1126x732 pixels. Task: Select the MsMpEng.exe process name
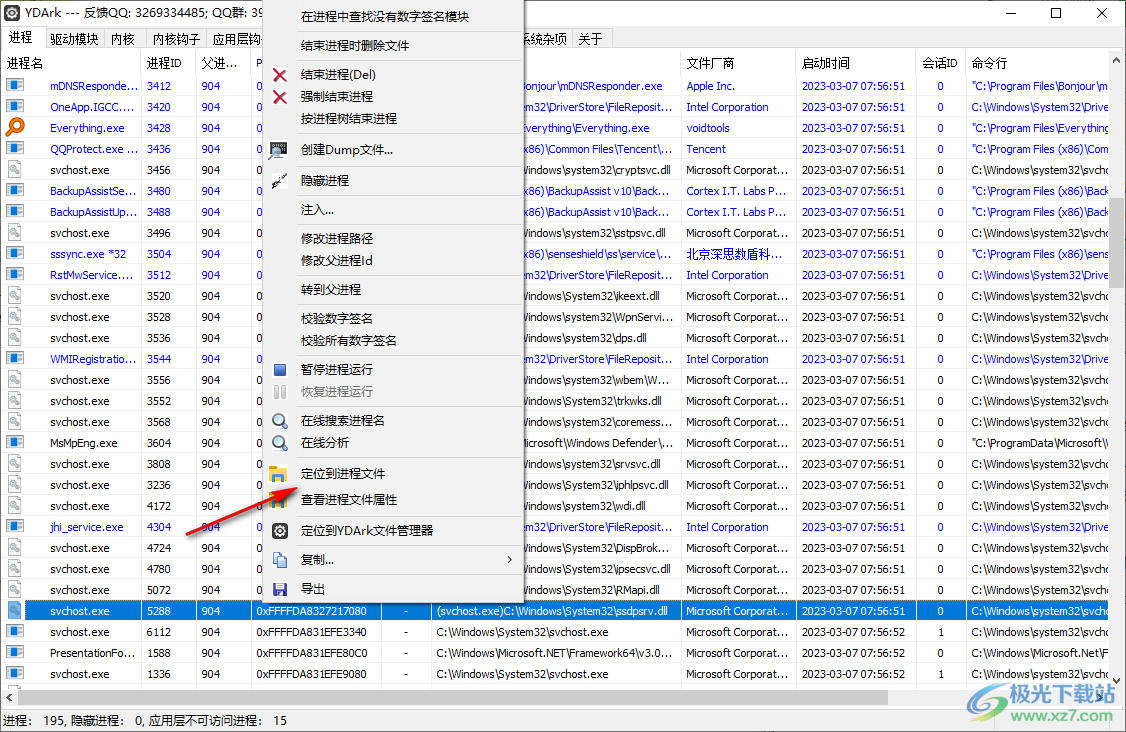coord(83,443)
